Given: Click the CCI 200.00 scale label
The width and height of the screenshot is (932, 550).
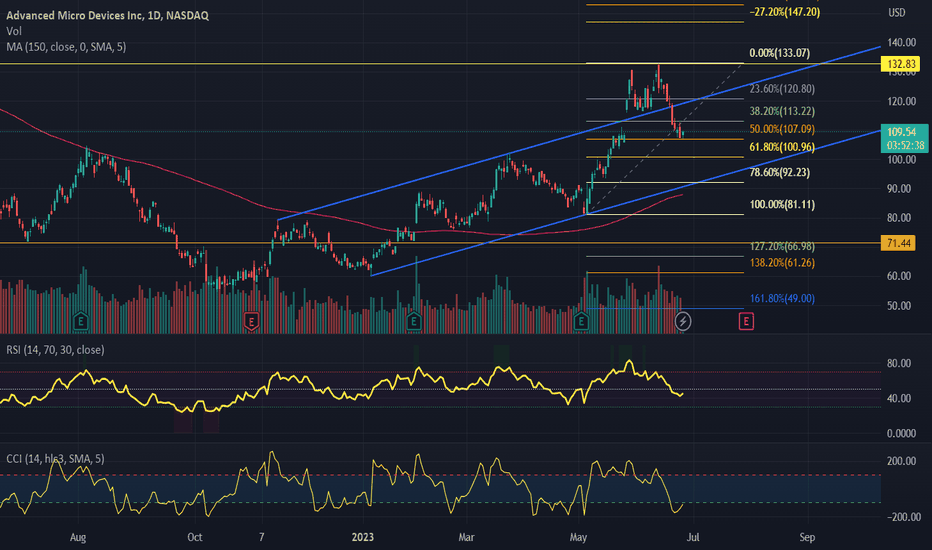Looking at the screenshot, I should click(x=902, y=461).
